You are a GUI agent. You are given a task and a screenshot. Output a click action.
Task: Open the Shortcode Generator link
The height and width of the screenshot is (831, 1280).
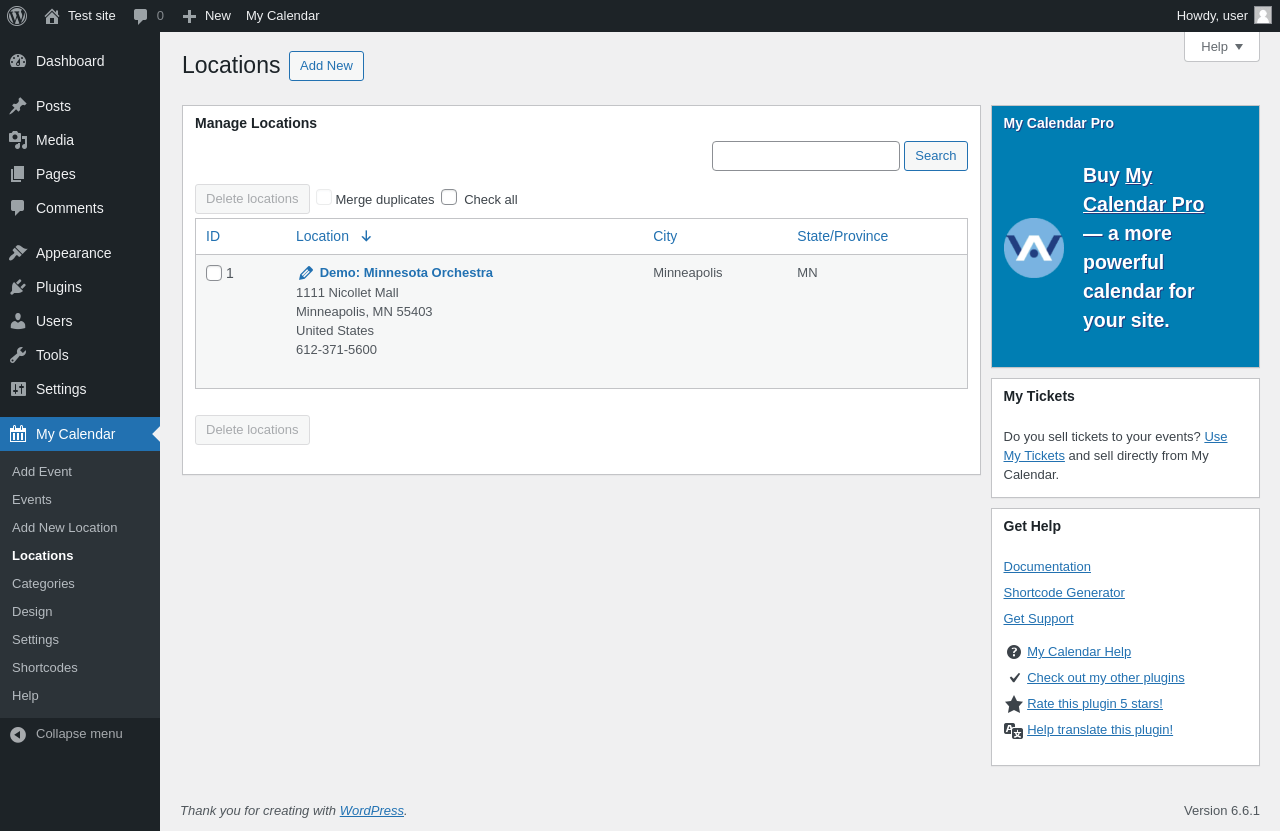pos(1063,592)
